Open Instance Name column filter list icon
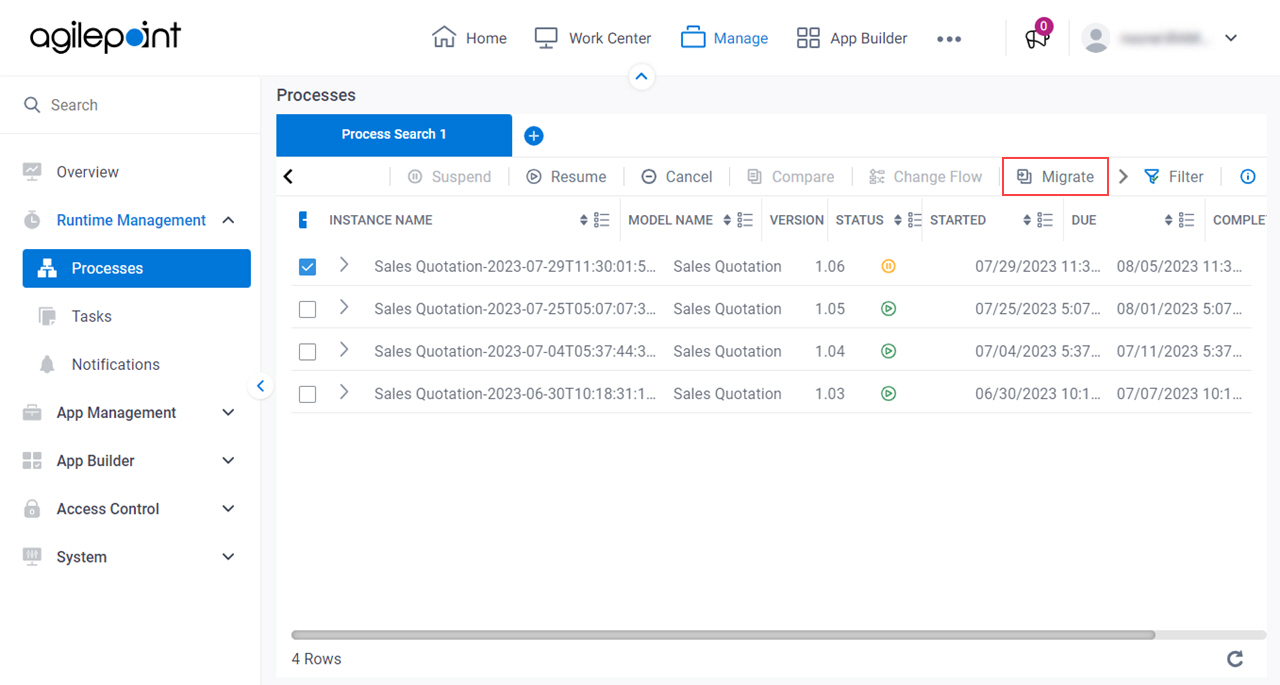The width and height of the screenshot is (1280, 685). click(x=602, y=220)
